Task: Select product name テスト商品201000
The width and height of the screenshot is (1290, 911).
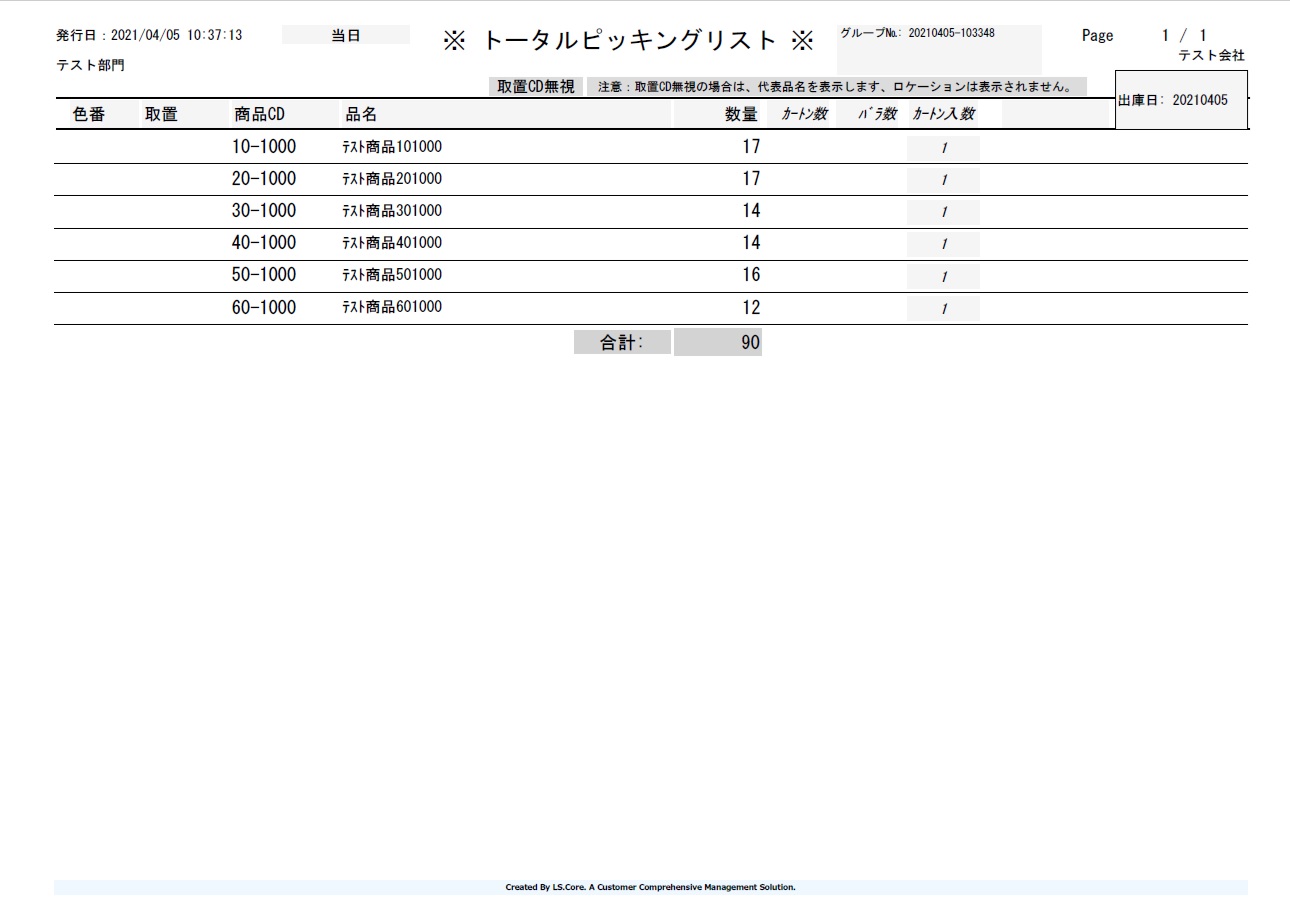Action: pyautogui.click(x=392, y=179)
